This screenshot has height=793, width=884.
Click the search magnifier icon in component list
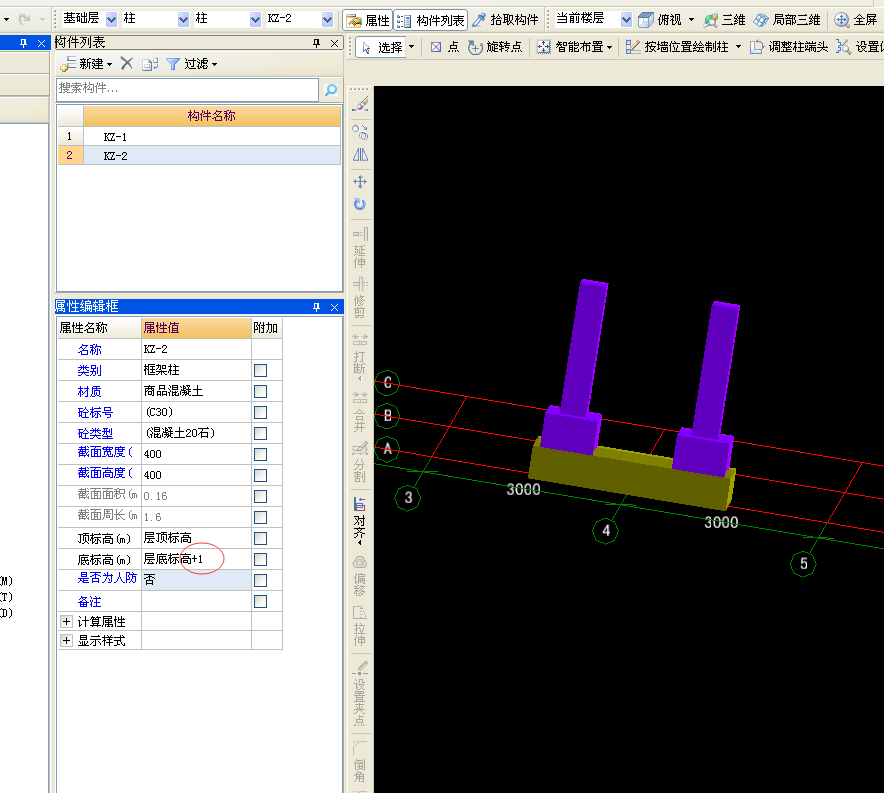tap(330, 90)
